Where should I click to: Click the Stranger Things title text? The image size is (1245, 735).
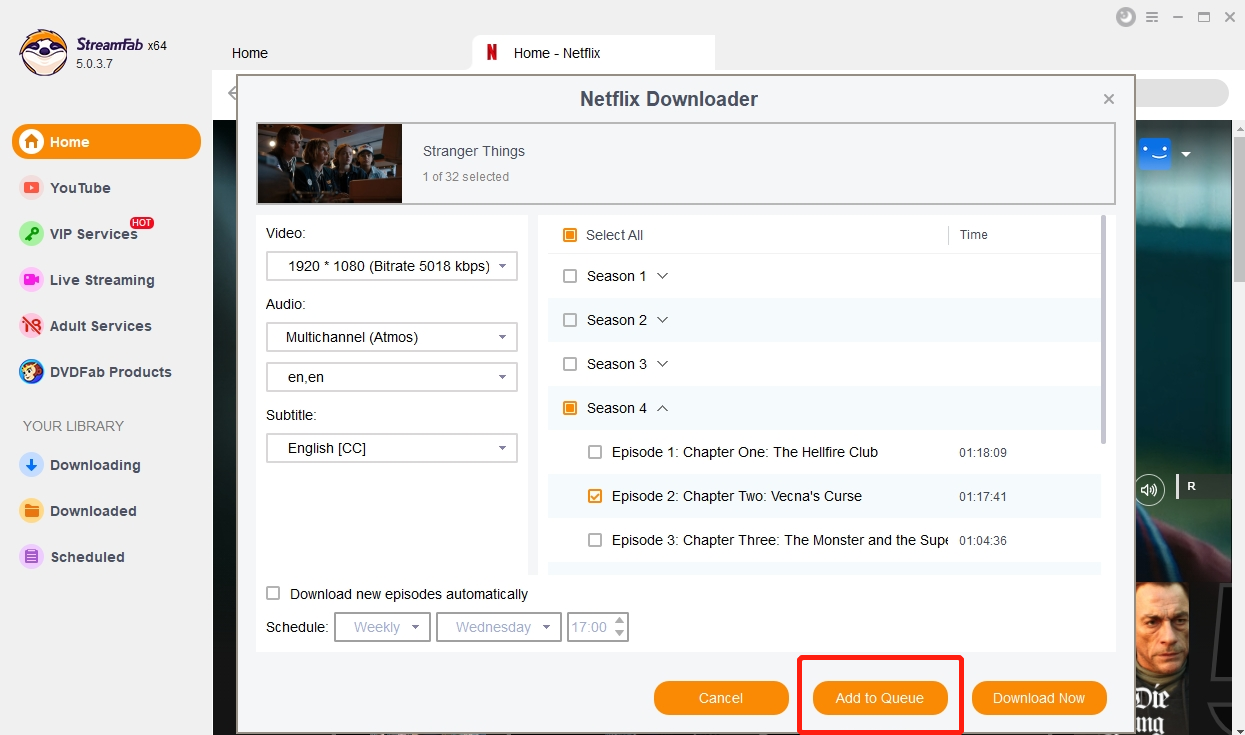[474, 151]
